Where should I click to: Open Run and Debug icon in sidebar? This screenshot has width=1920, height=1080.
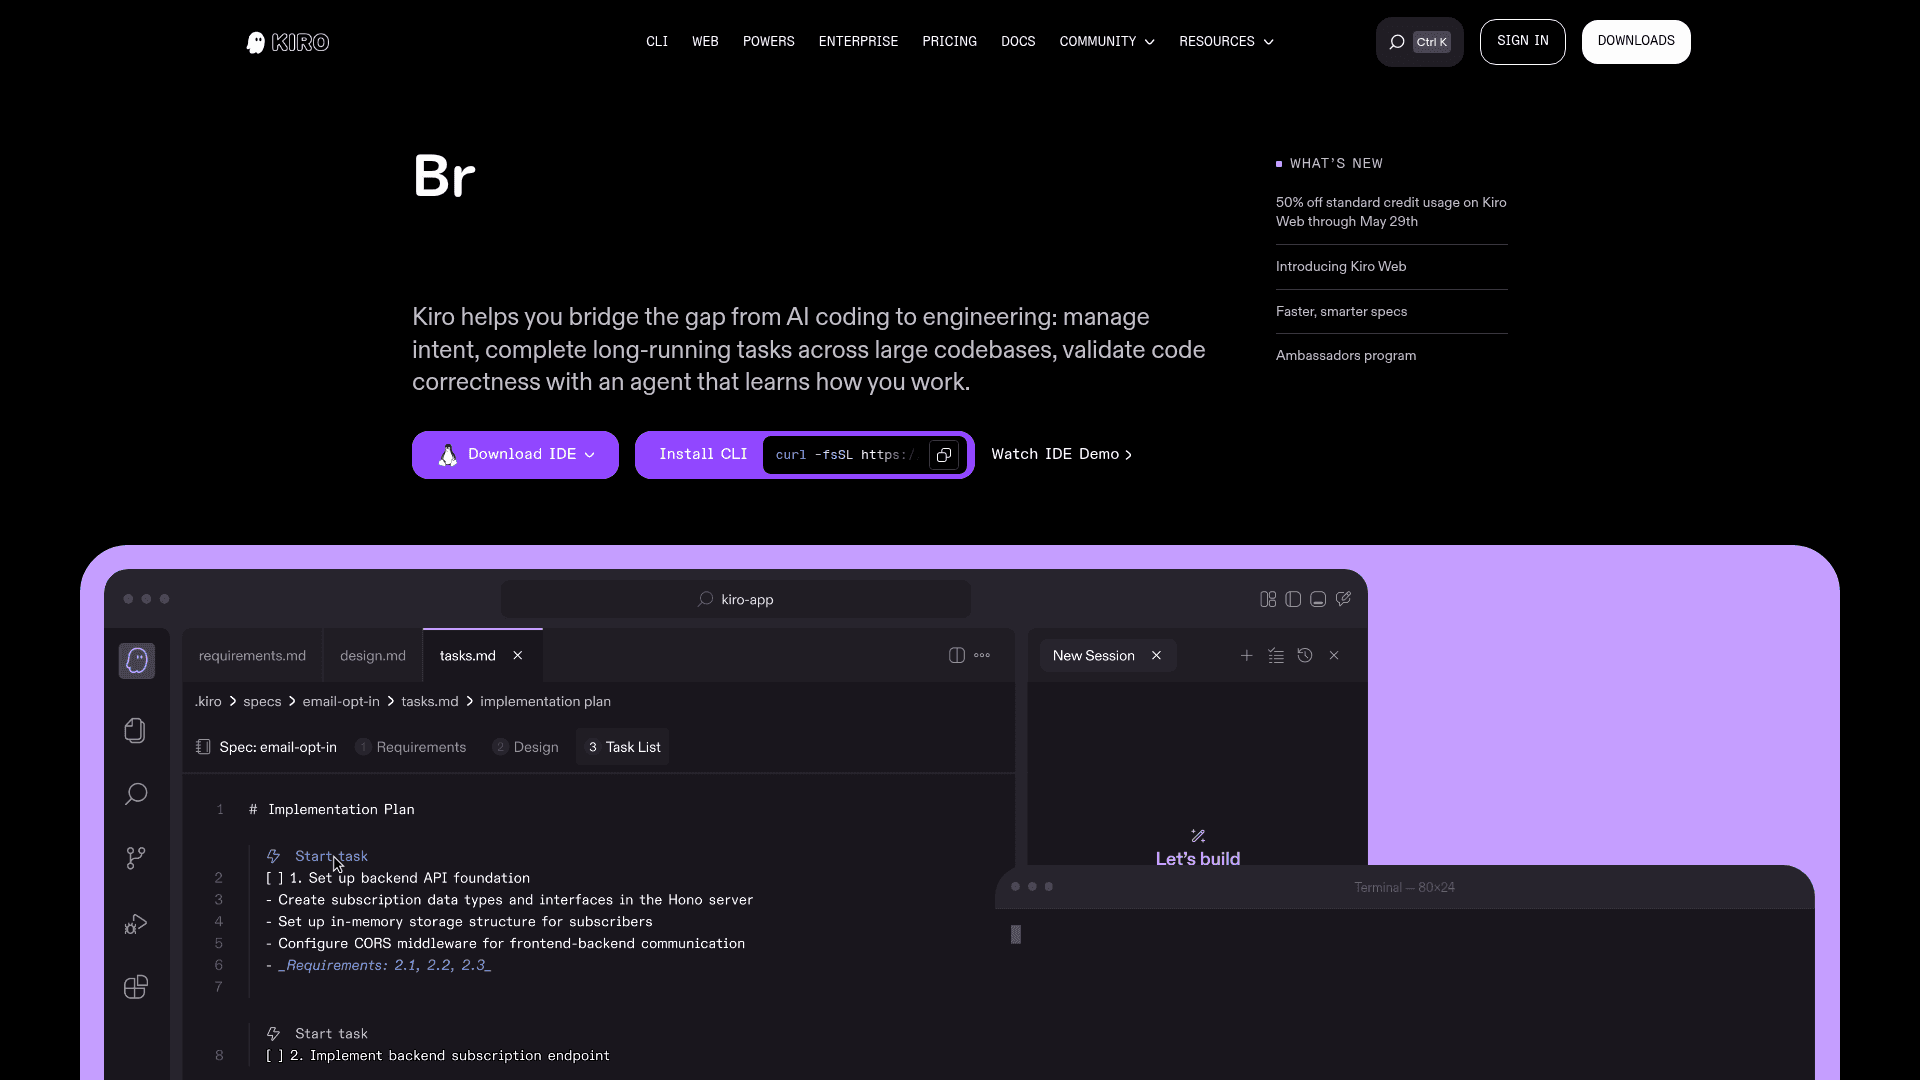[x=136, y=924]
